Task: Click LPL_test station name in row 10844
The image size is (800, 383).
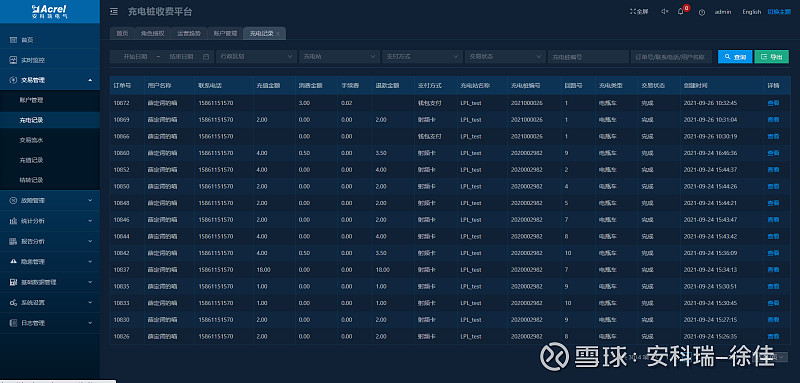Action: click(x=470, y=237)
